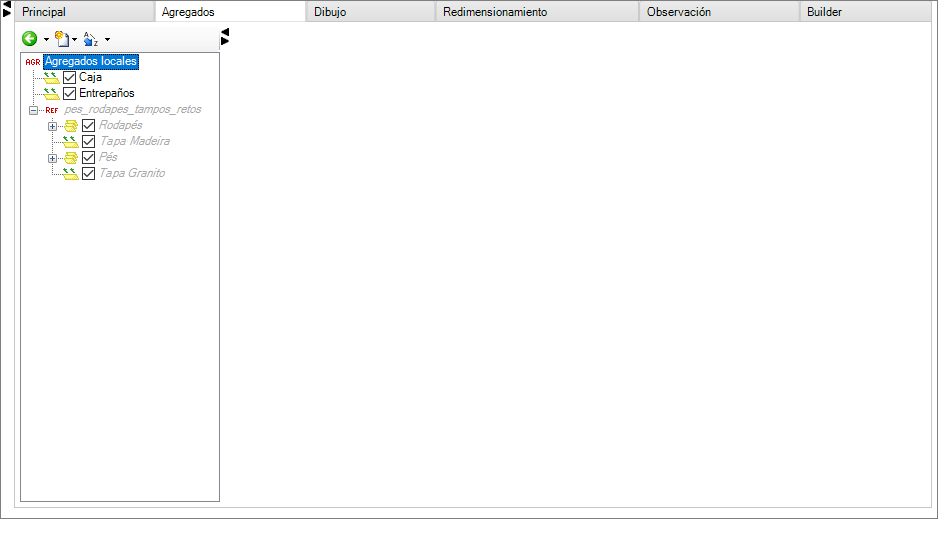Click the yellow aggregate icon beside Caja
Image resolution: width=947 pixels, height=539 pixels.
point(51,78)
